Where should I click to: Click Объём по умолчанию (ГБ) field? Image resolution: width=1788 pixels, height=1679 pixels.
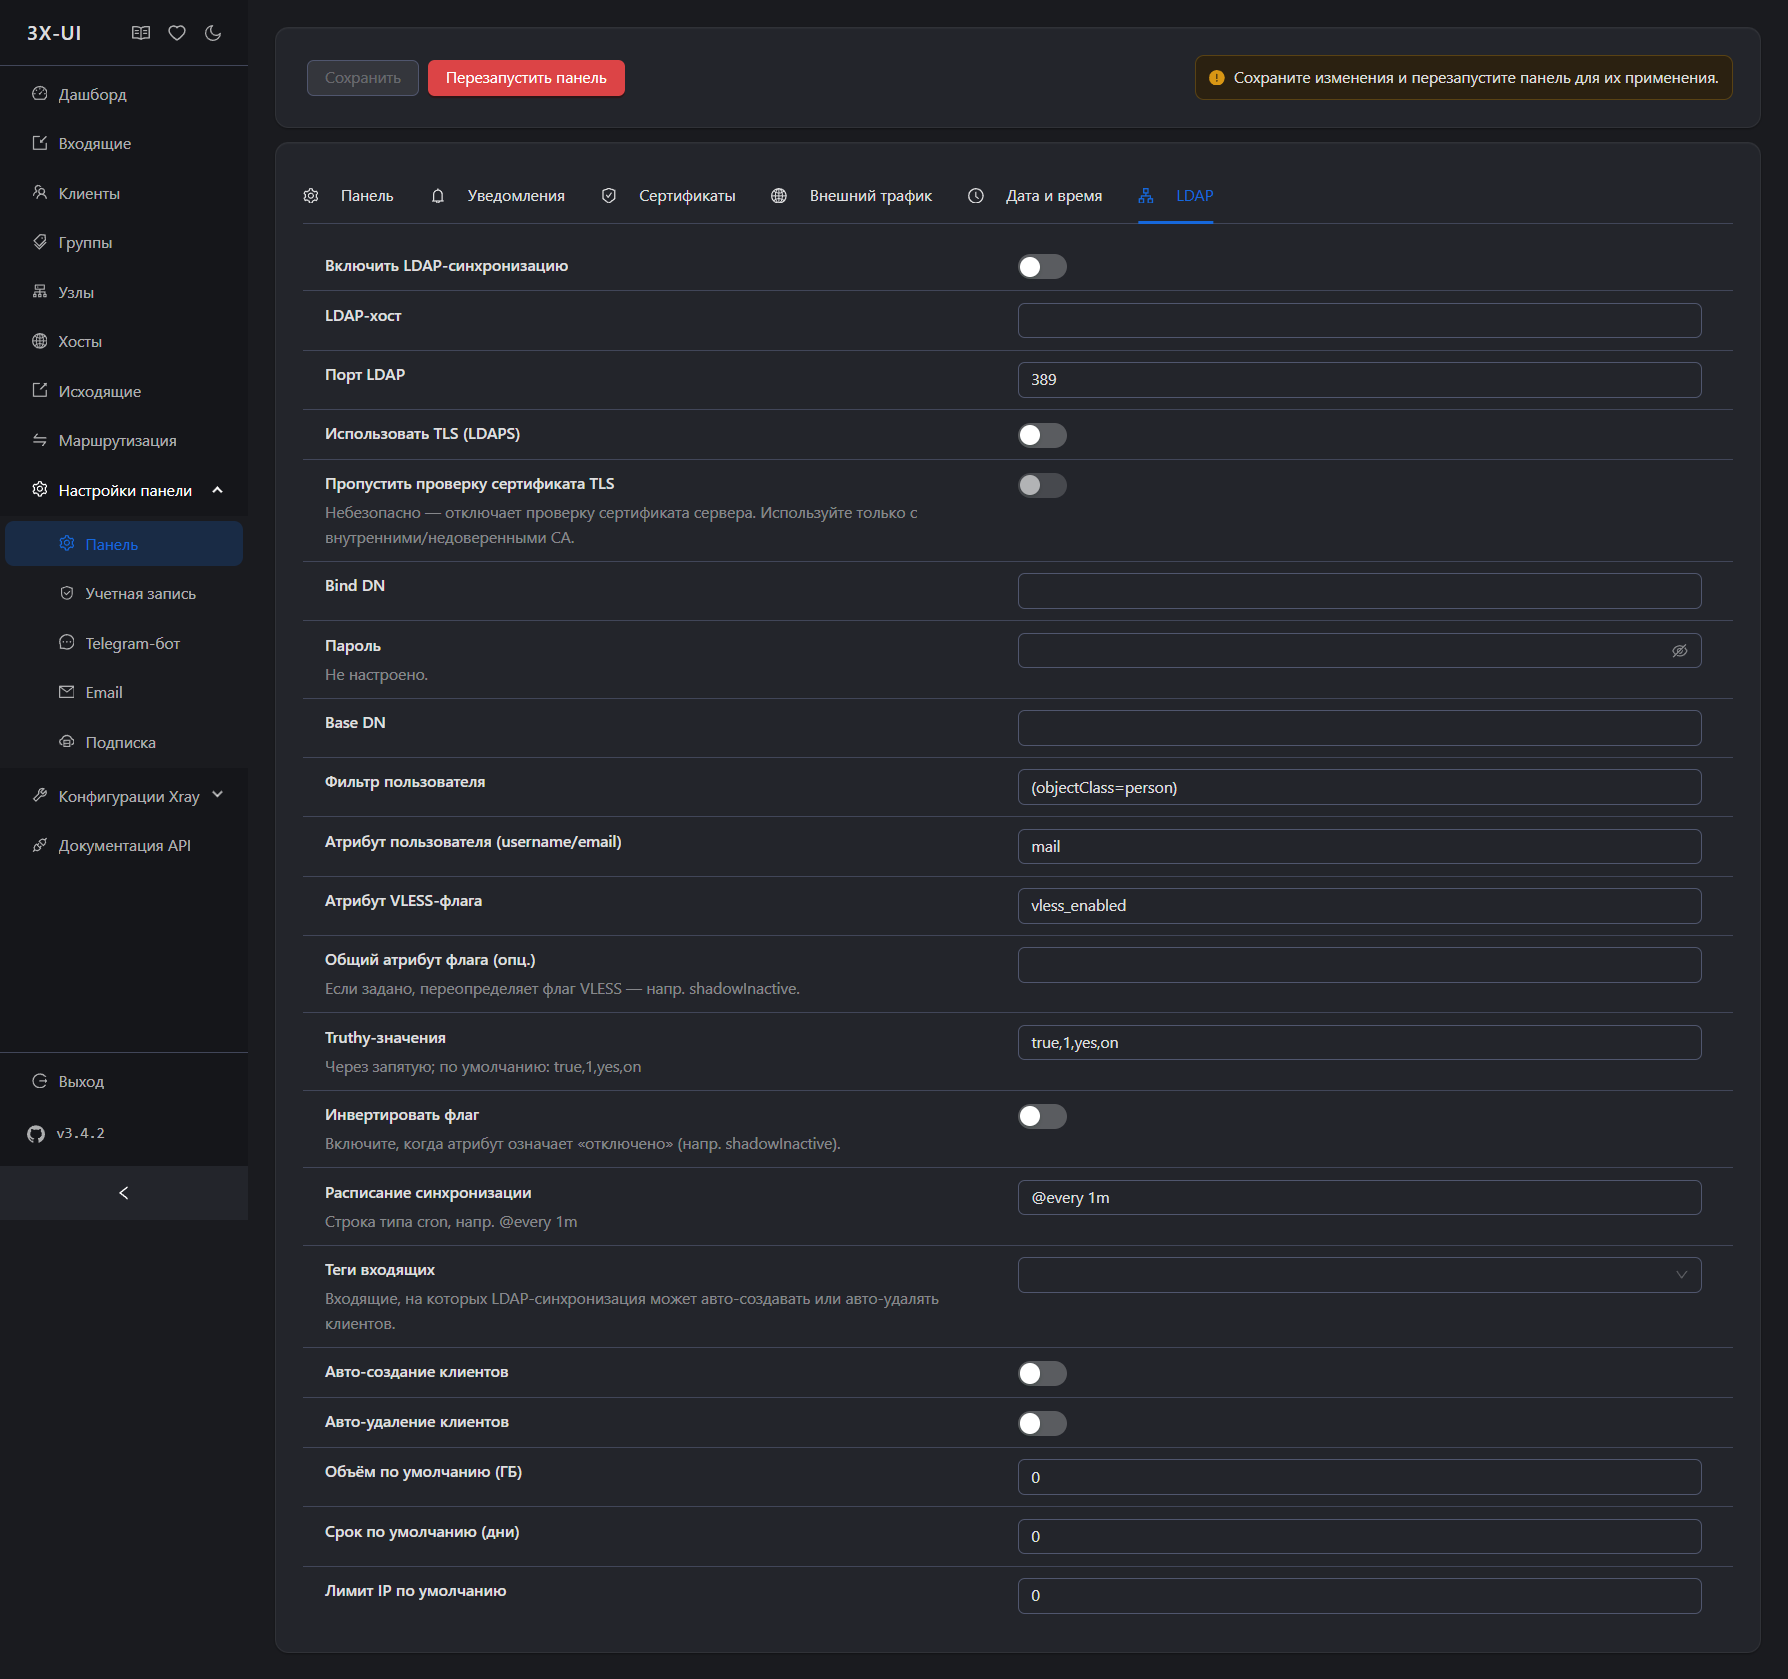tap(1360, 1477)
